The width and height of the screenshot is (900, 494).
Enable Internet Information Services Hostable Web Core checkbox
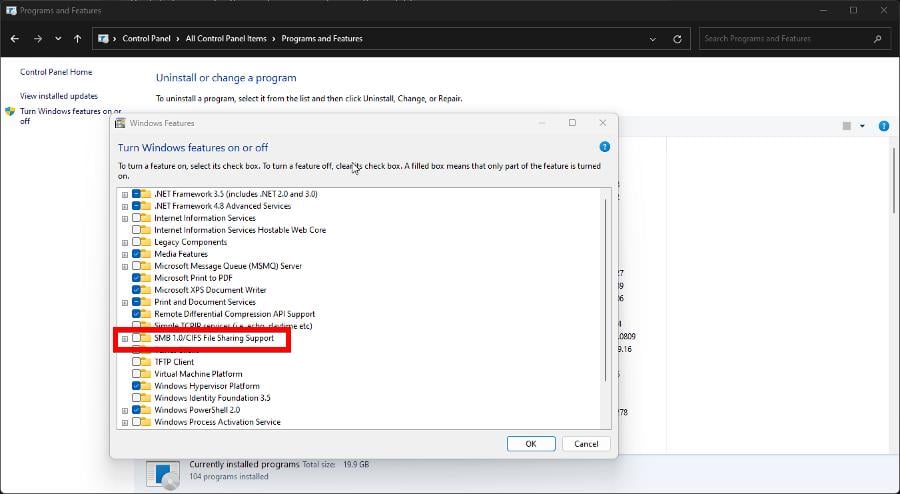click(x=136, y=230)
